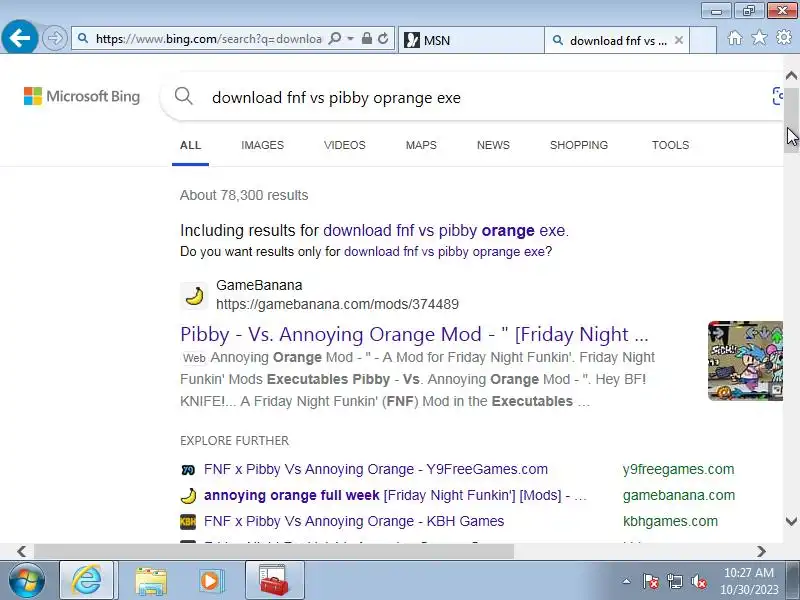Click the banana favicon beside 'annoying orange full week'
Image resolution: width=800 pixels, height=600 pixels.
(188, 495)
